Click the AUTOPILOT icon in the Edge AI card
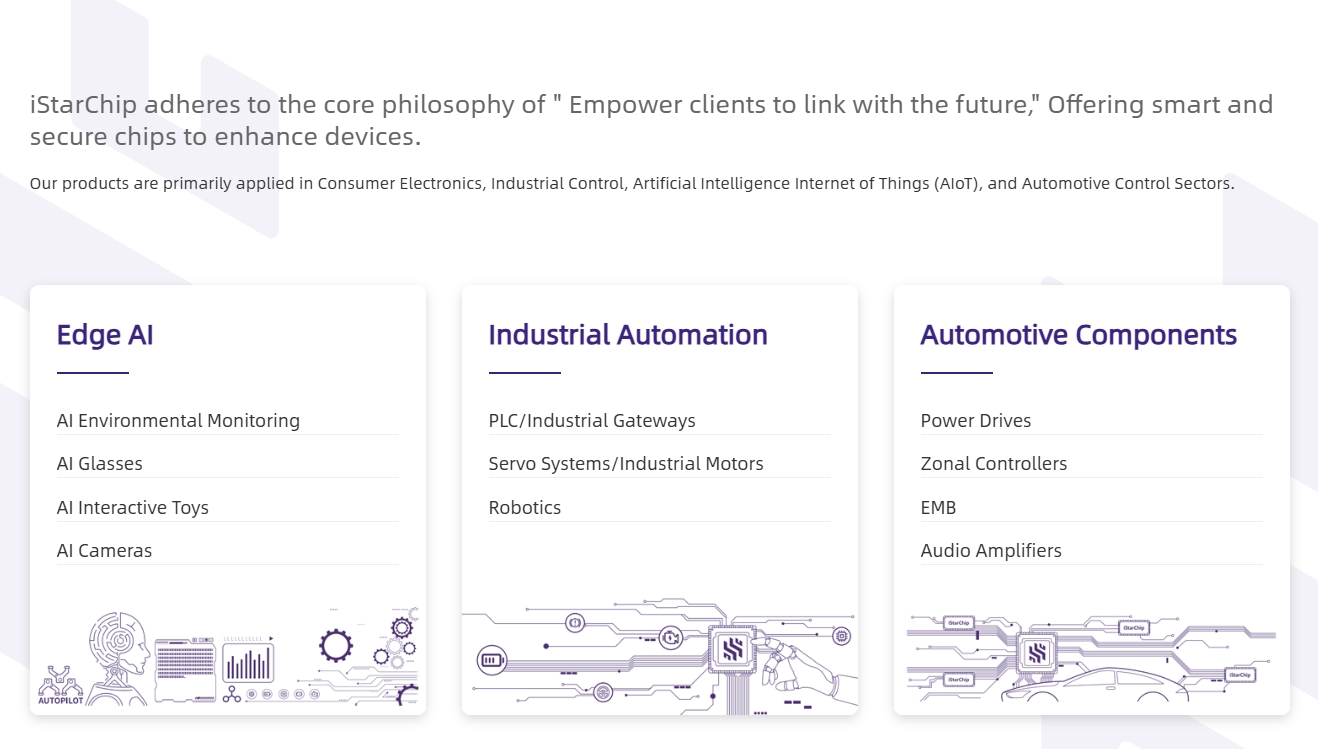Screen dimensions: 1318x749 pos(60,685)
